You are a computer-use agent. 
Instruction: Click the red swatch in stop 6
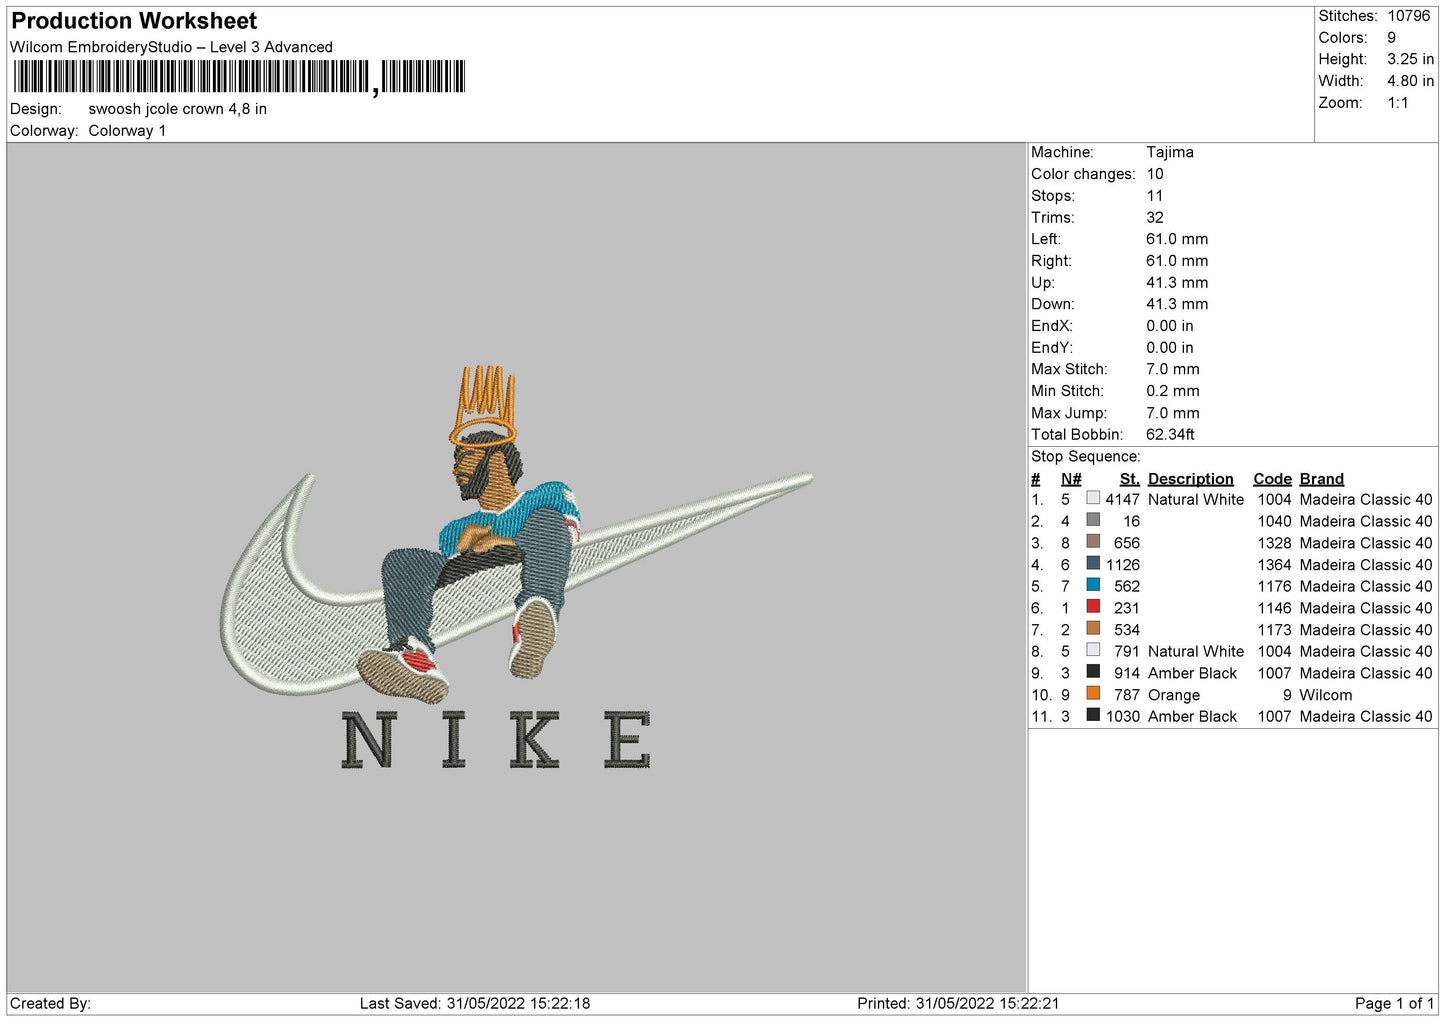coord(1093,607)
